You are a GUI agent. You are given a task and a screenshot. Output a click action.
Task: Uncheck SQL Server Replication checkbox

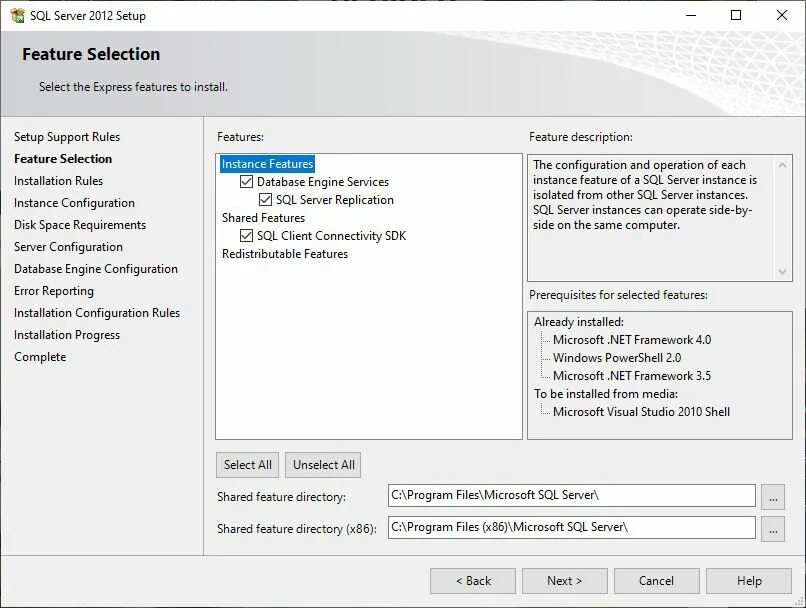tap(265, 199)
